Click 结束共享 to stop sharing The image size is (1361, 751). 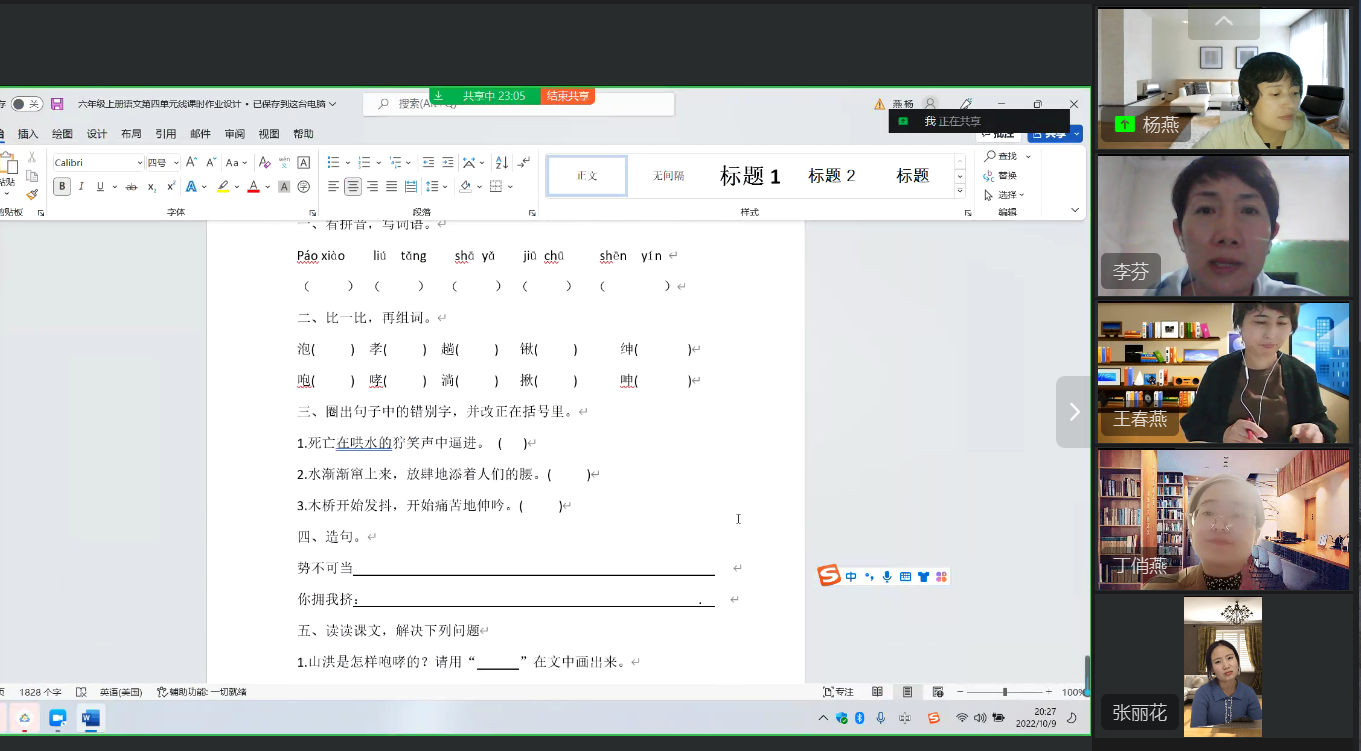(567, 96)
